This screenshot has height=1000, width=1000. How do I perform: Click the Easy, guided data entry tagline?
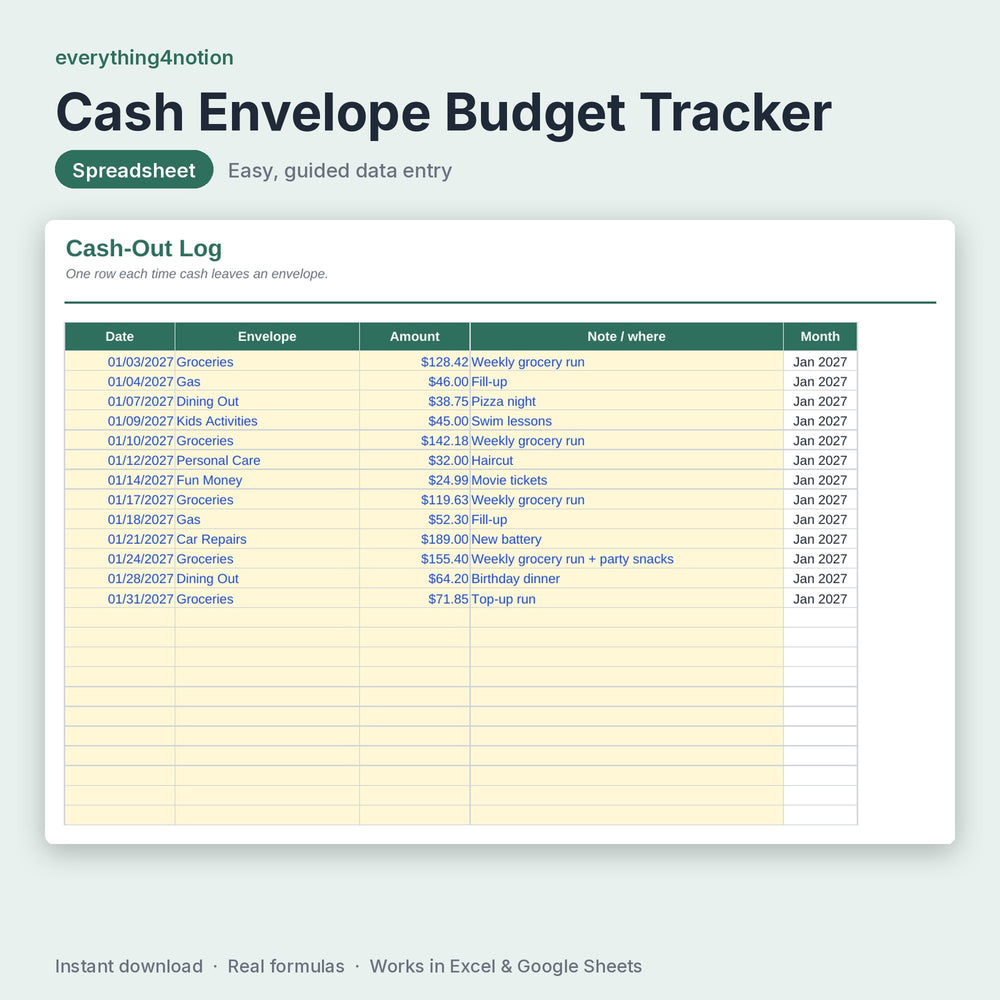pyautogui.click(x=340, y=171)
